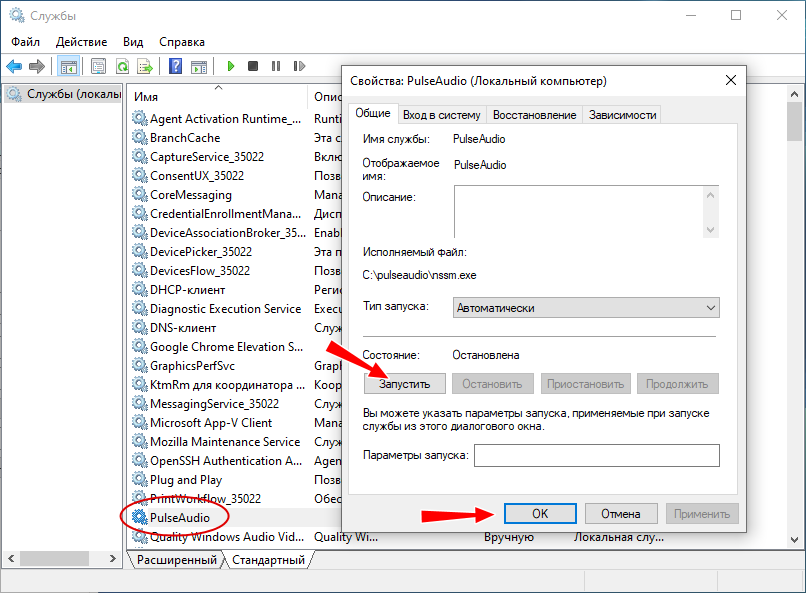Open the Тип запуска dropdown
Viewport: 806px width, 593px height.
586,308
